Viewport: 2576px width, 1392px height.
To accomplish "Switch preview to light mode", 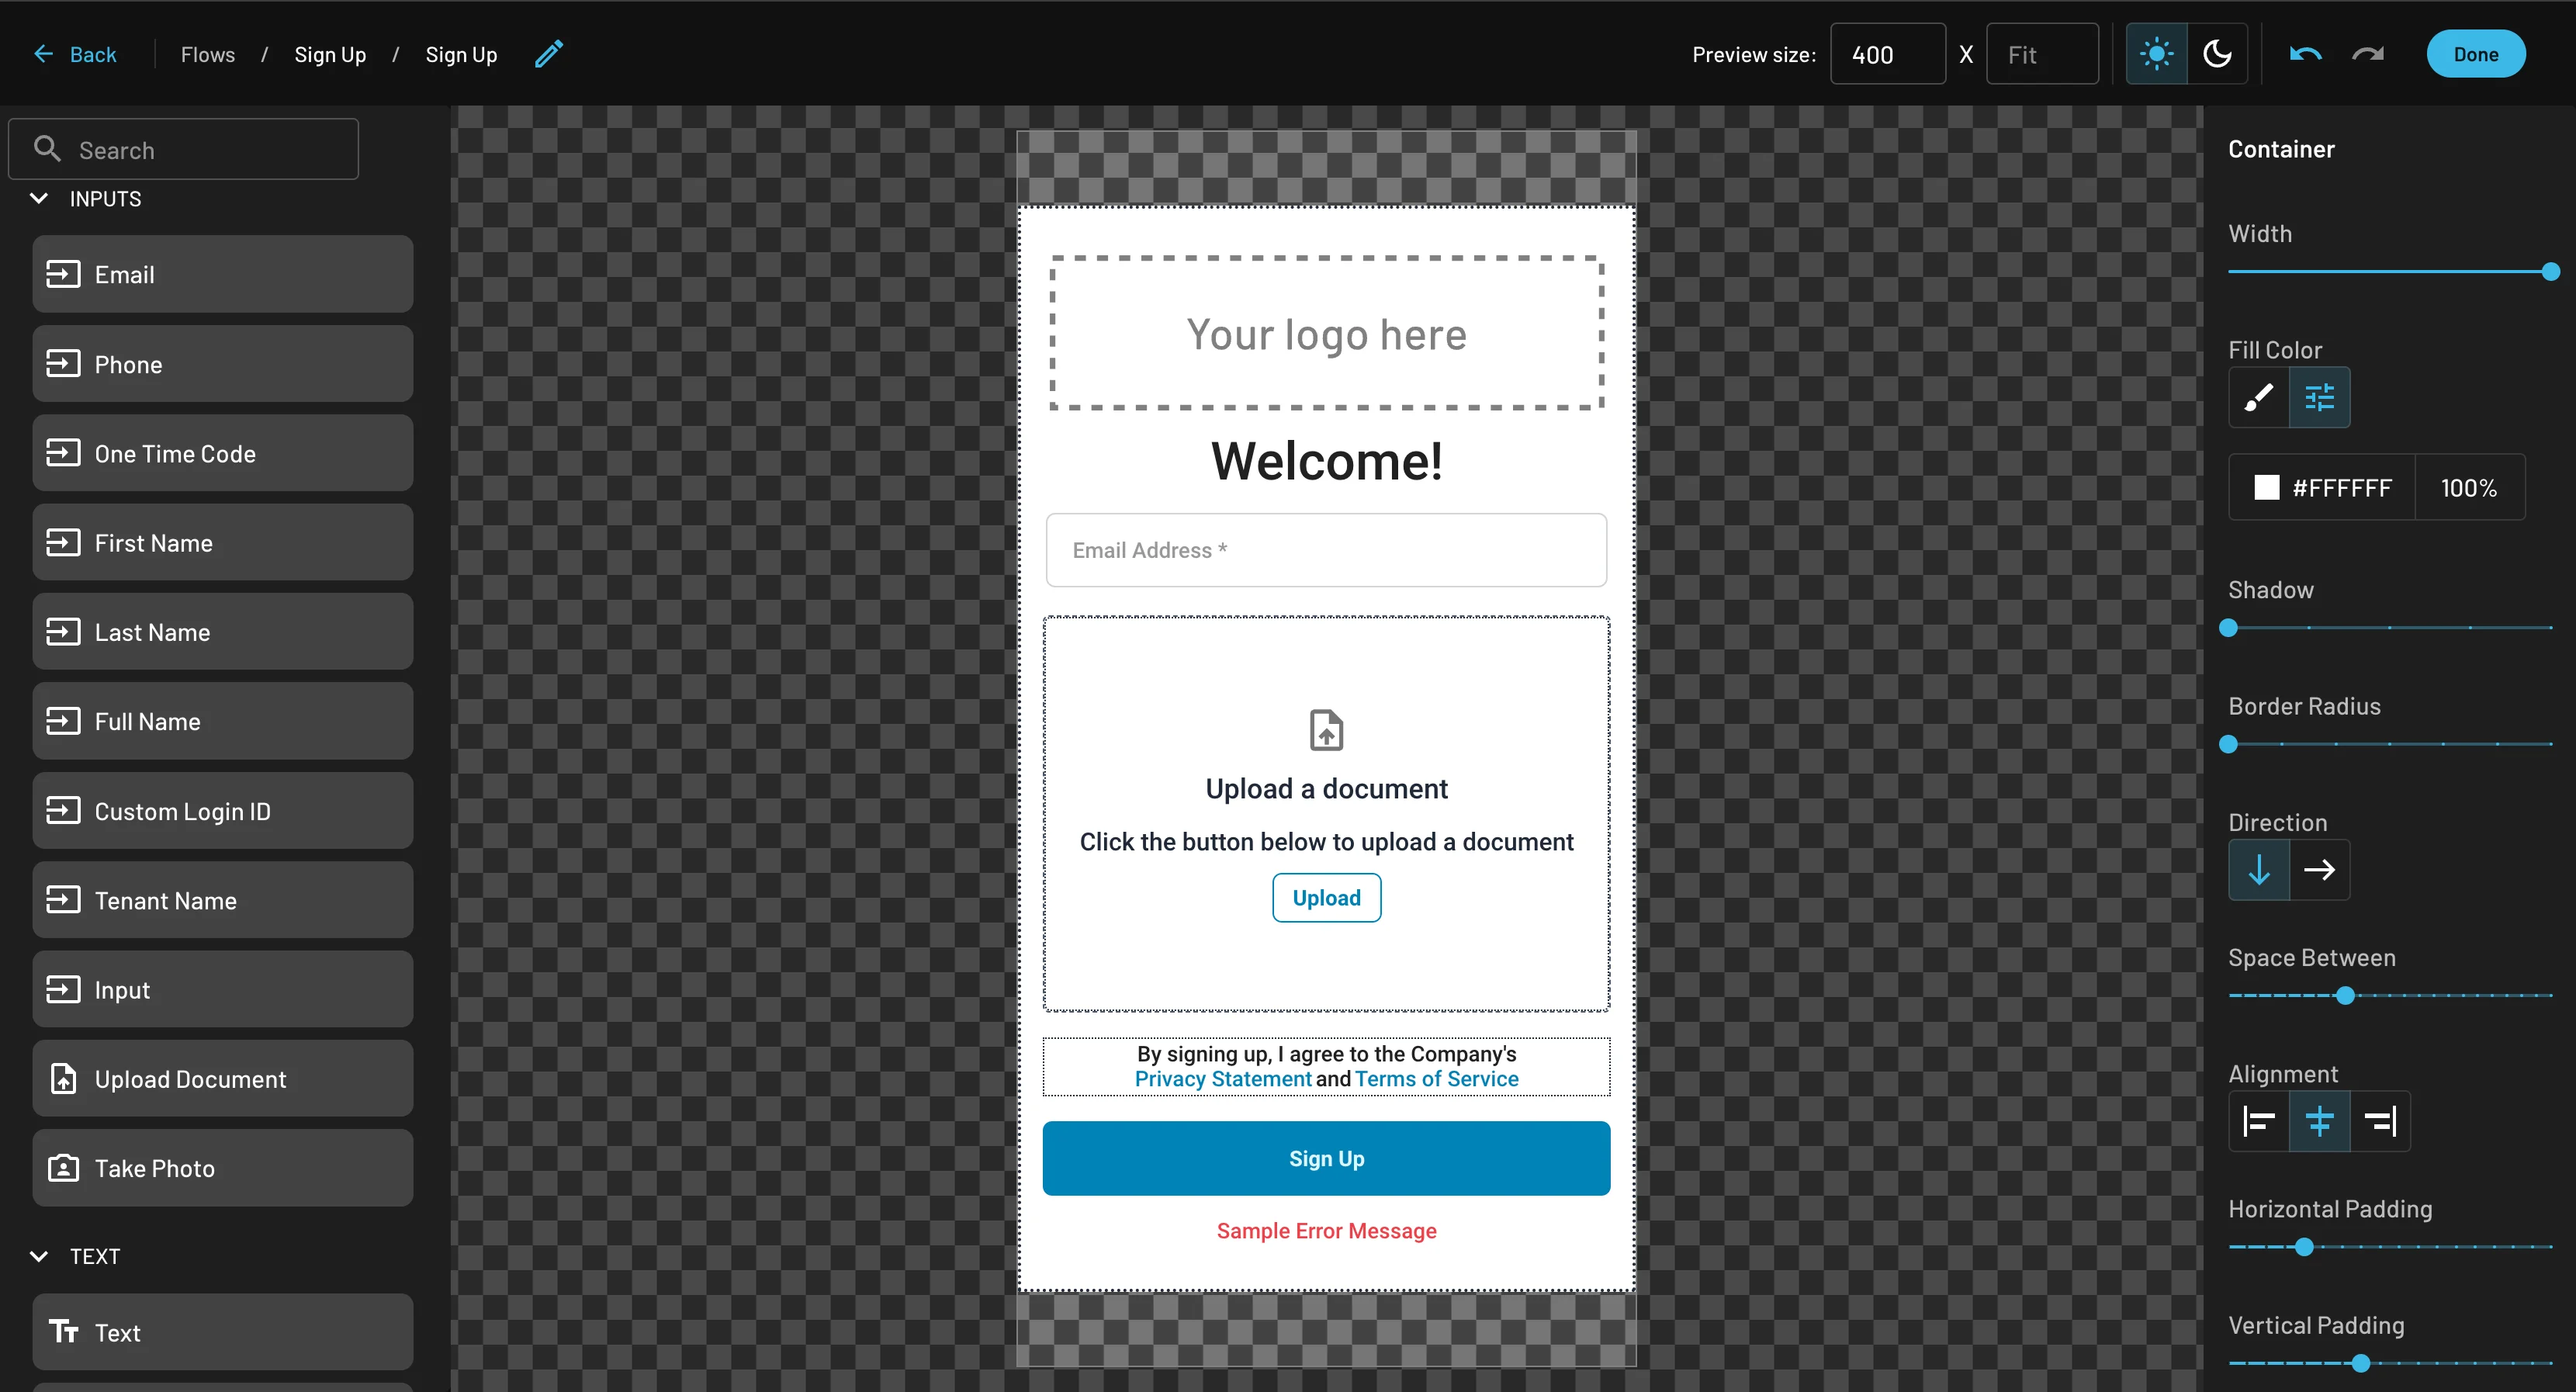I will (x=2156, y=53).
